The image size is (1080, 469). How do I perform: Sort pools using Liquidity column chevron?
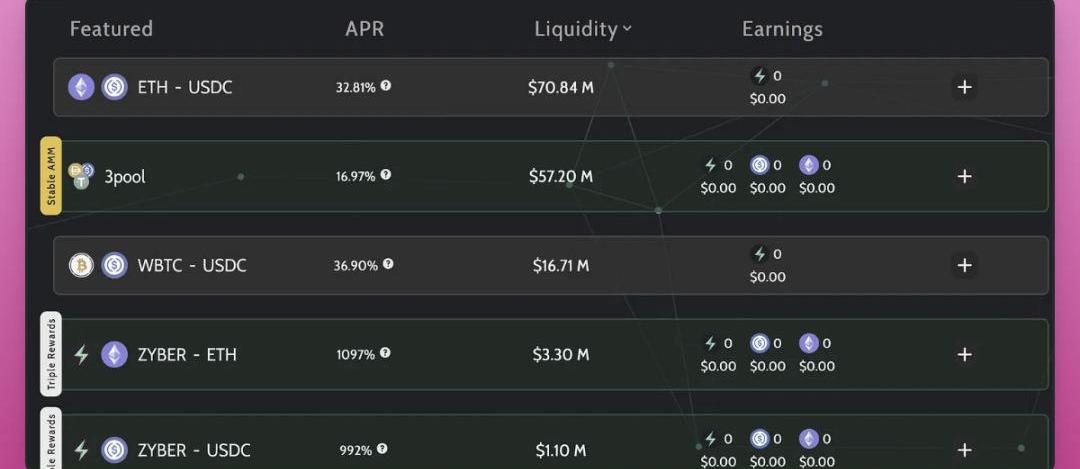[x=628, y=29]
